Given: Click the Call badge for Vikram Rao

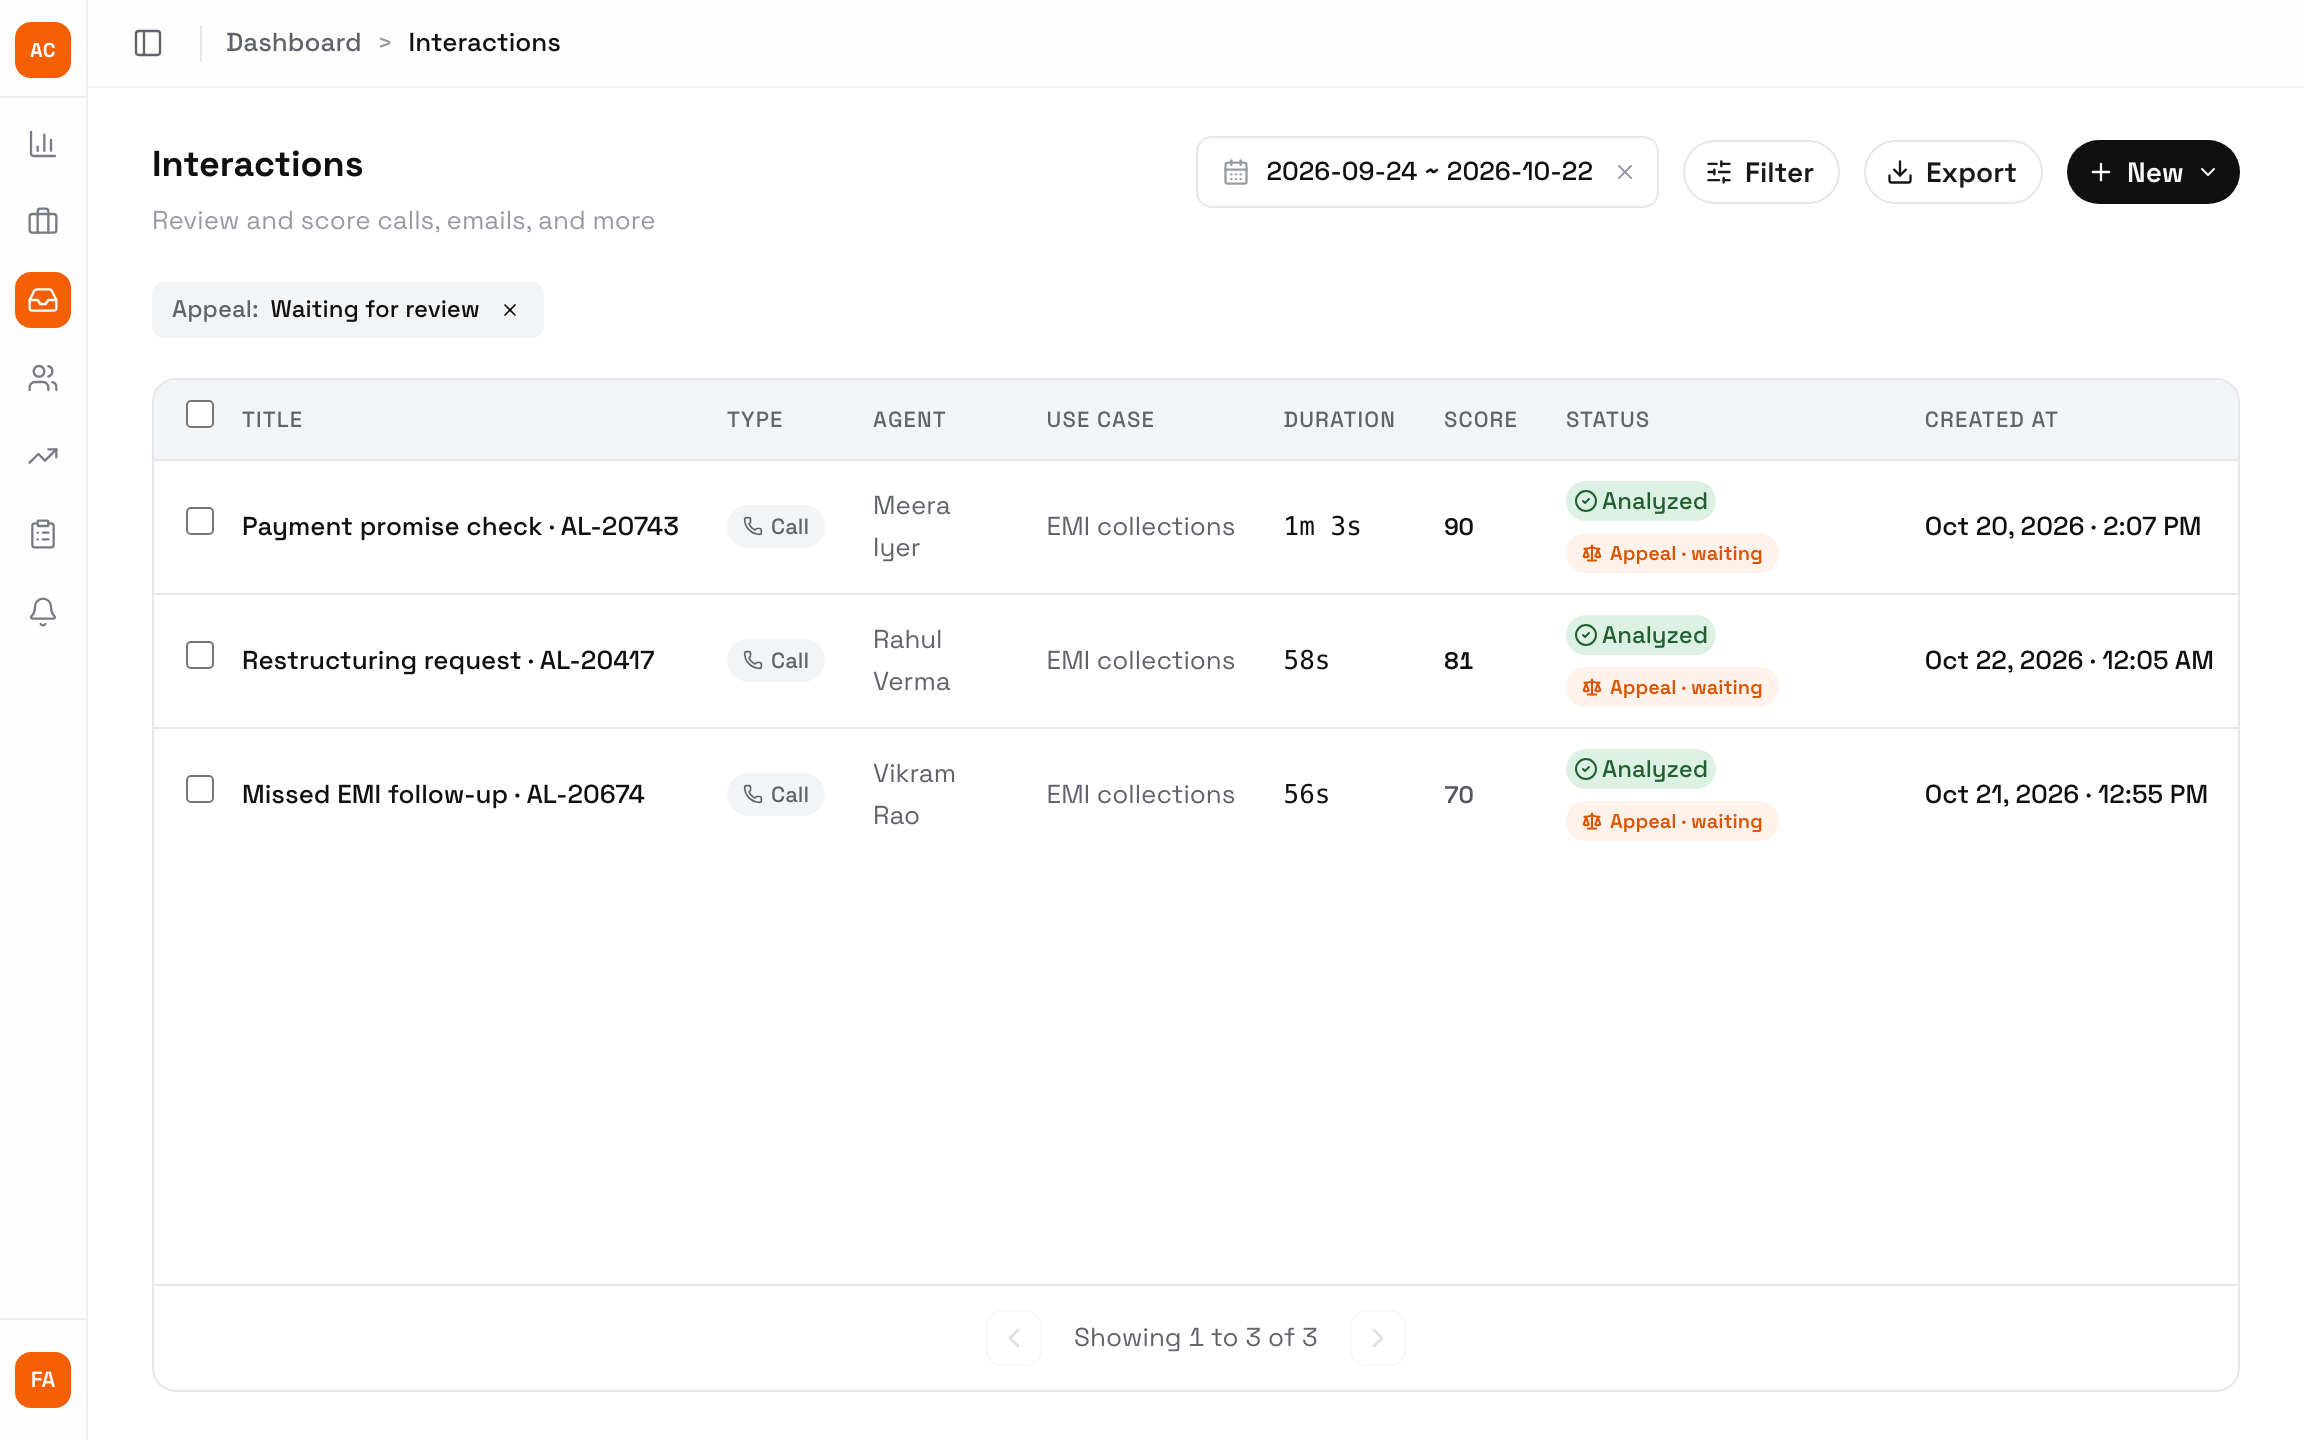Looking at the screenshot, I should pos(776,795).
